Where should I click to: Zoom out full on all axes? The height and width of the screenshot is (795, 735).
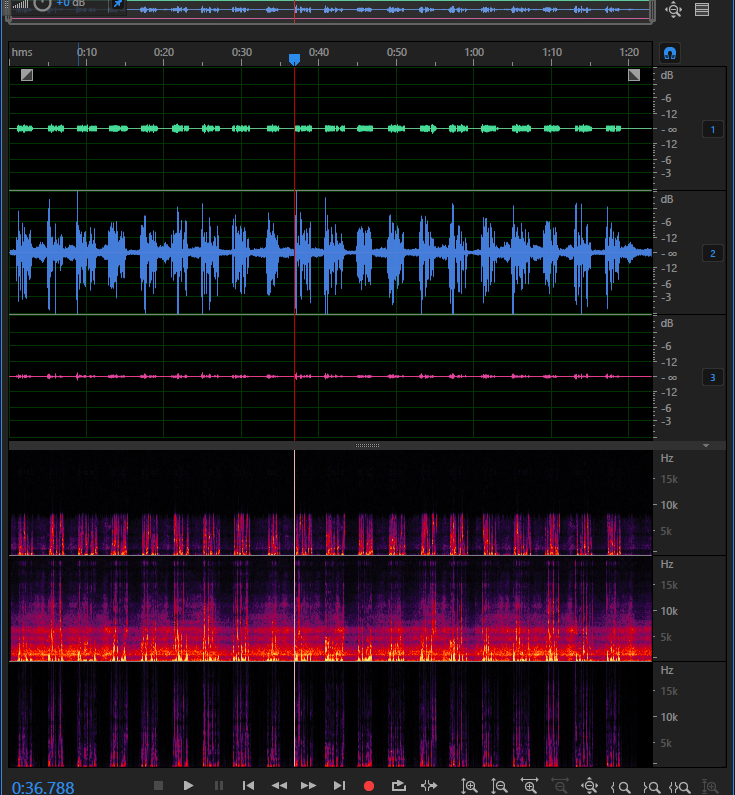point(590,786)
